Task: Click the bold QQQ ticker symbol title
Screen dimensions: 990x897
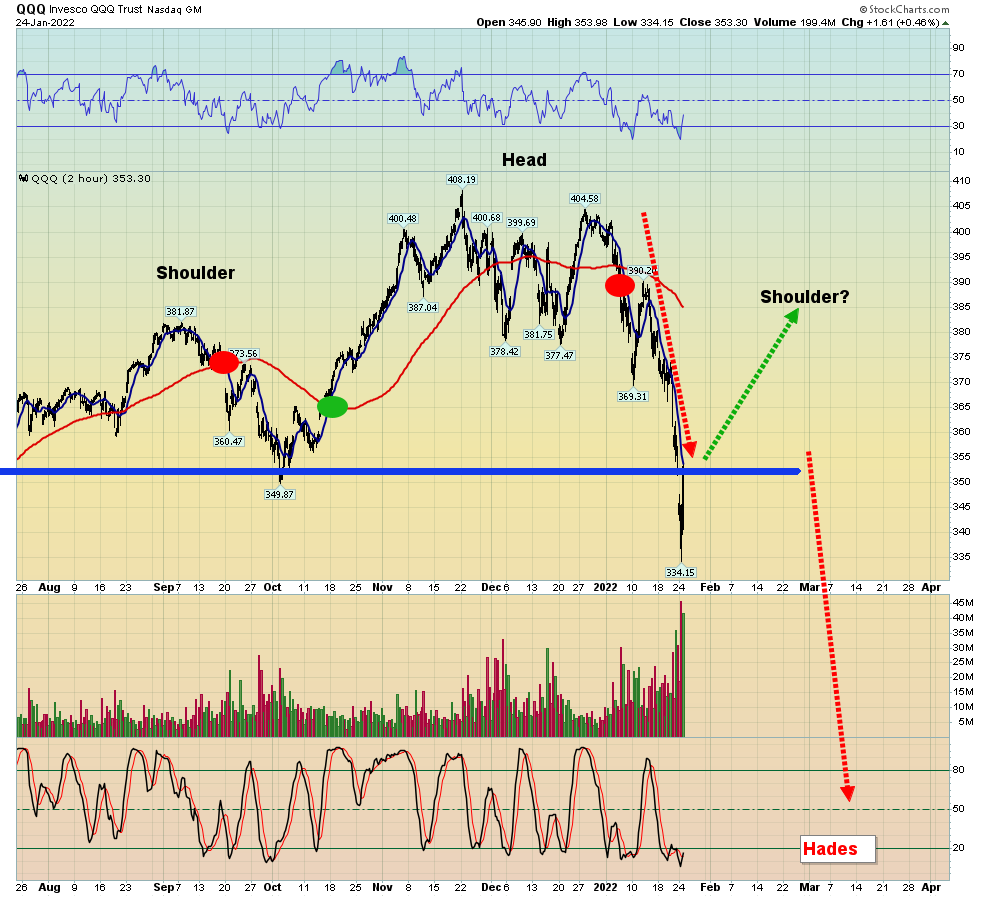Action: coord(31,9)
